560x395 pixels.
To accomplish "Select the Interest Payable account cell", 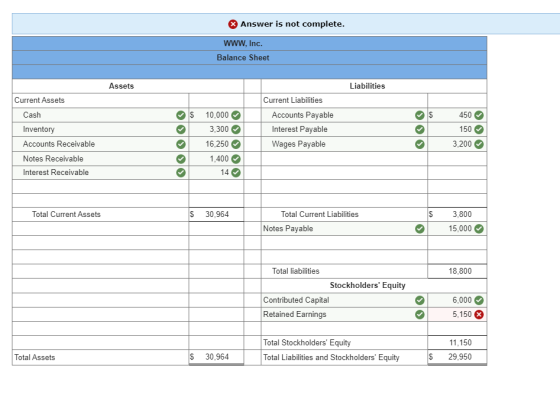I will click(344, 129).
